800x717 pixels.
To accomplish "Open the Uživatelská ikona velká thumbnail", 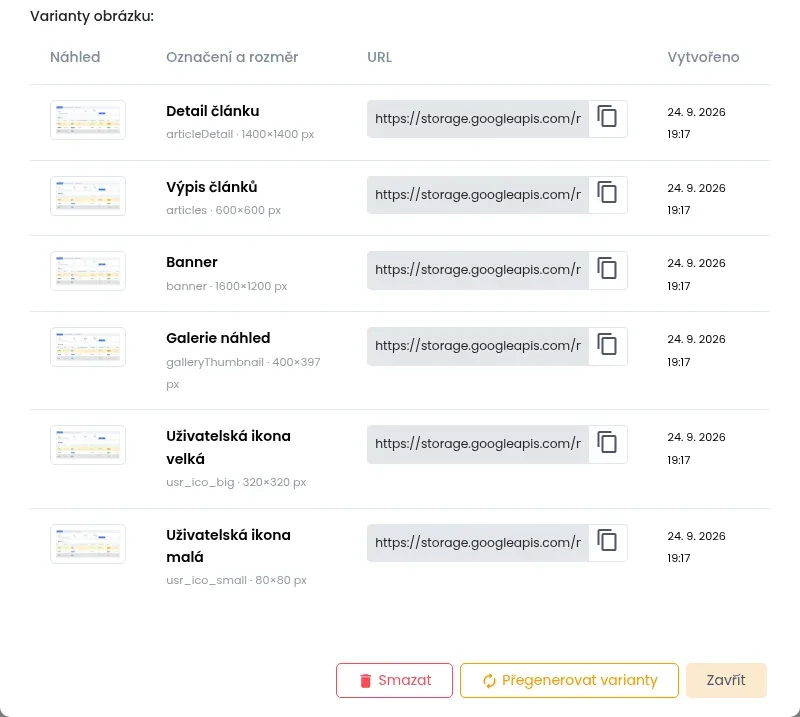I will click(x=88, y=445).
